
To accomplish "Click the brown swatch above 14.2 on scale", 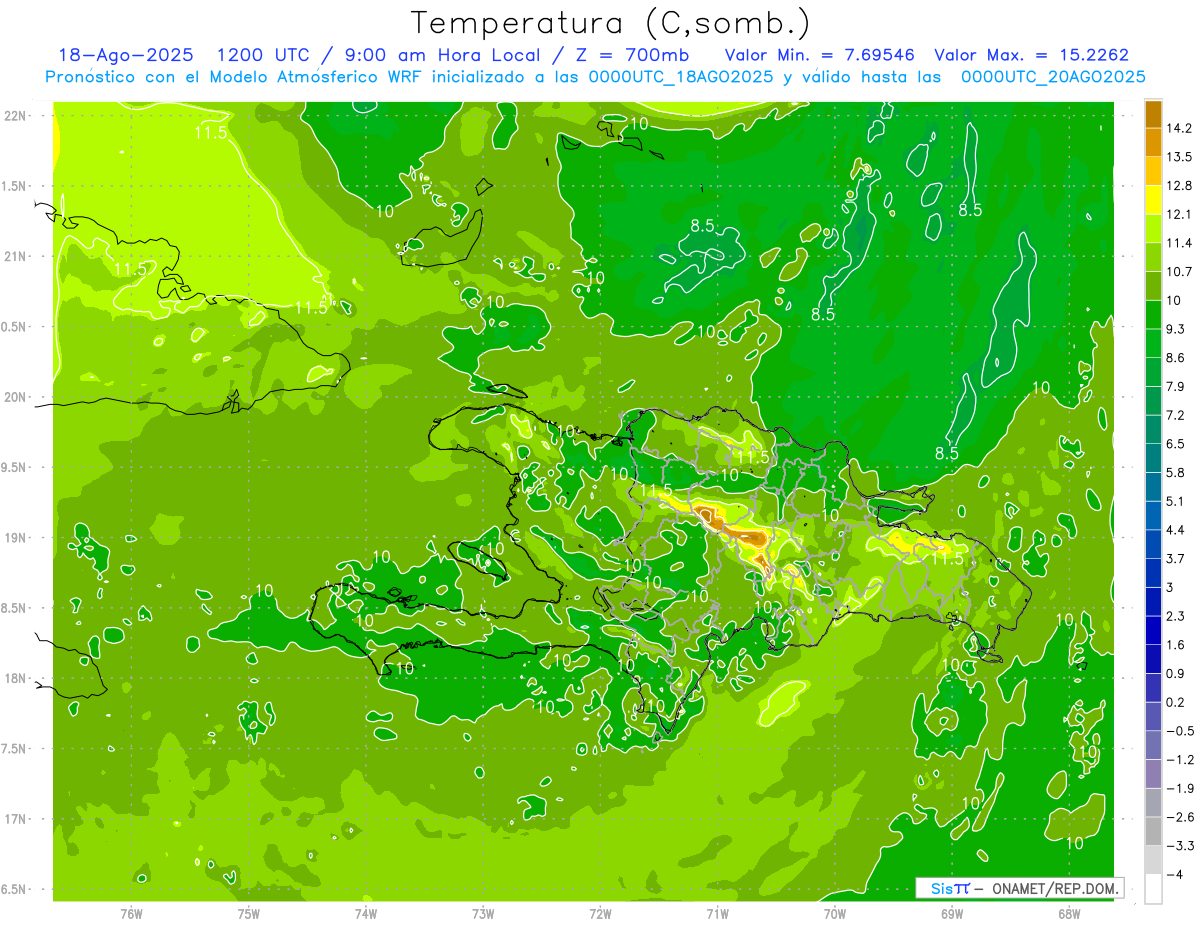I will pos(1153,114).
